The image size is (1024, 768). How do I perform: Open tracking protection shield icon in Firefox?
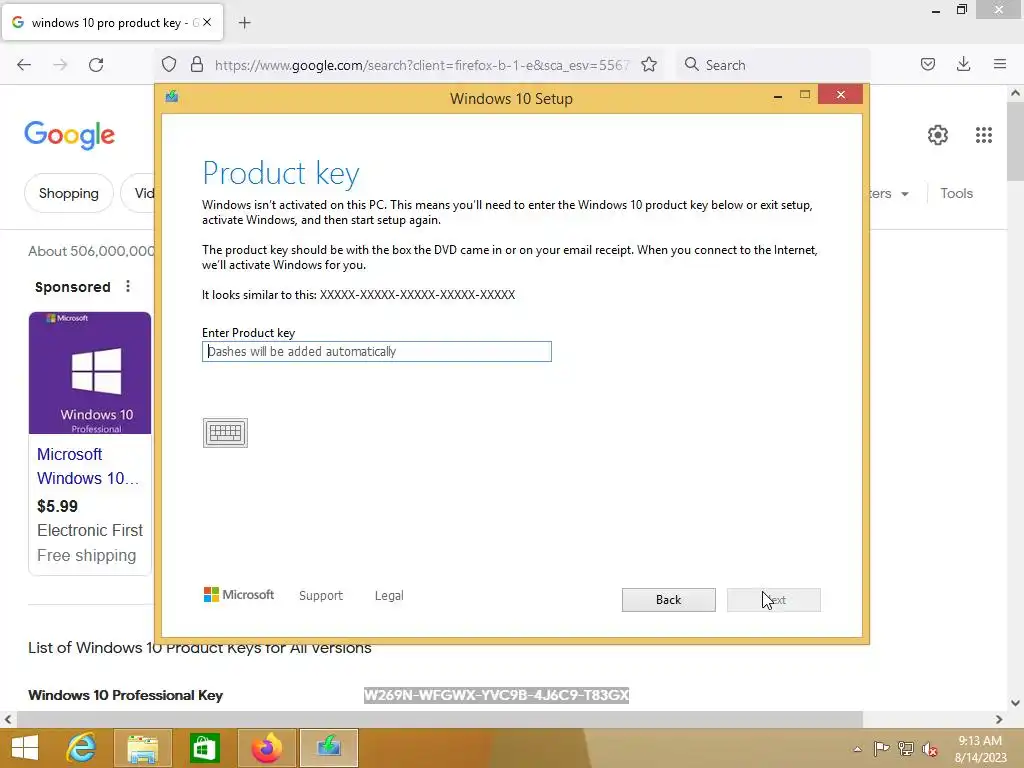169,64
